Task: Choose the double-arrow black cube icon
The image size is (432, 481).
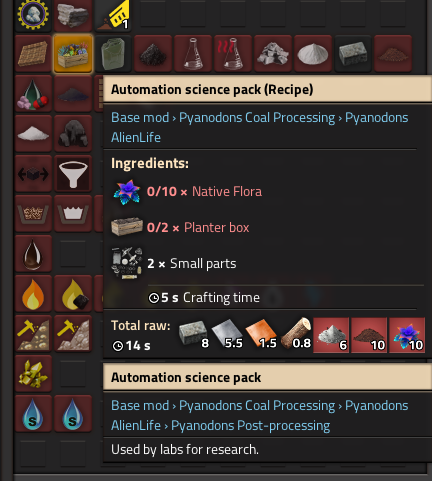Action: (33, 174)
